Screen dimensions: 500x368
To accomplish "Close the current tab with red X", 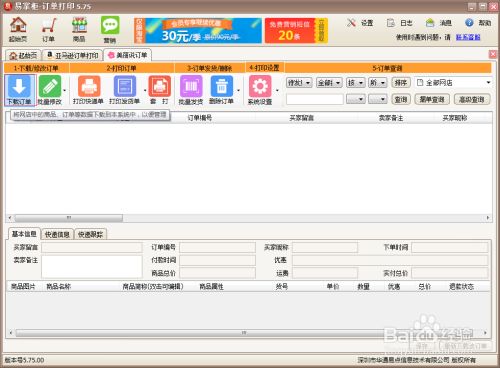I will pos(493,54).
